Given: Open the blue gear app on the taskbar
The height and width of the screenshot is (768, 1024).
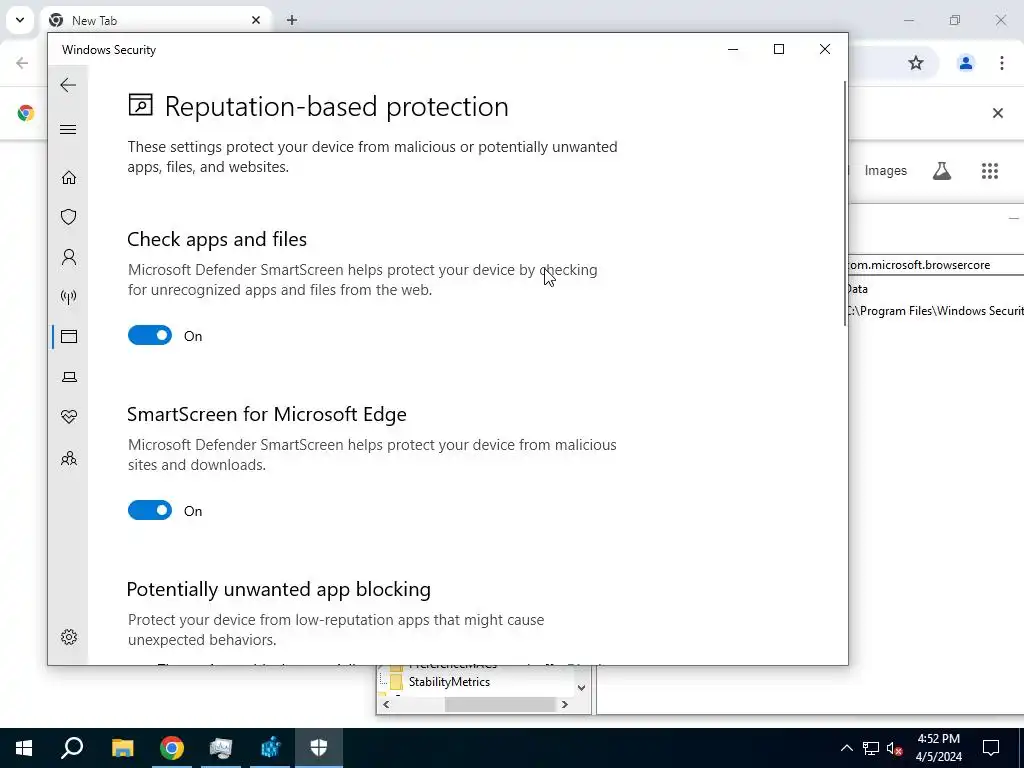Looking at the screenshot, I should [270, 748].
